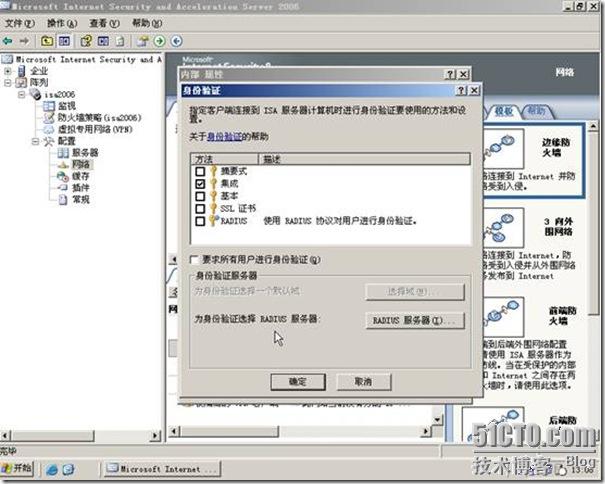Collapse the 配置 tree node
Viewport: 605px width, 484px height.
[x=35, y=141]
